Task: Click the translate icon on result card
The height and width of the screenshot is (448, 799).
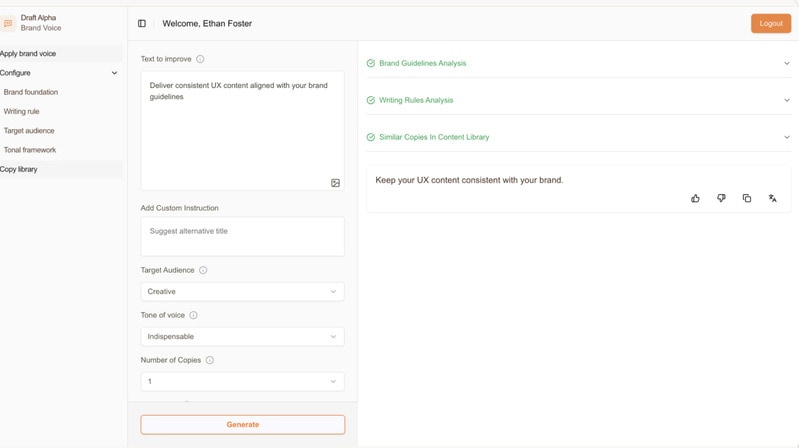Action: click(772, 198)
